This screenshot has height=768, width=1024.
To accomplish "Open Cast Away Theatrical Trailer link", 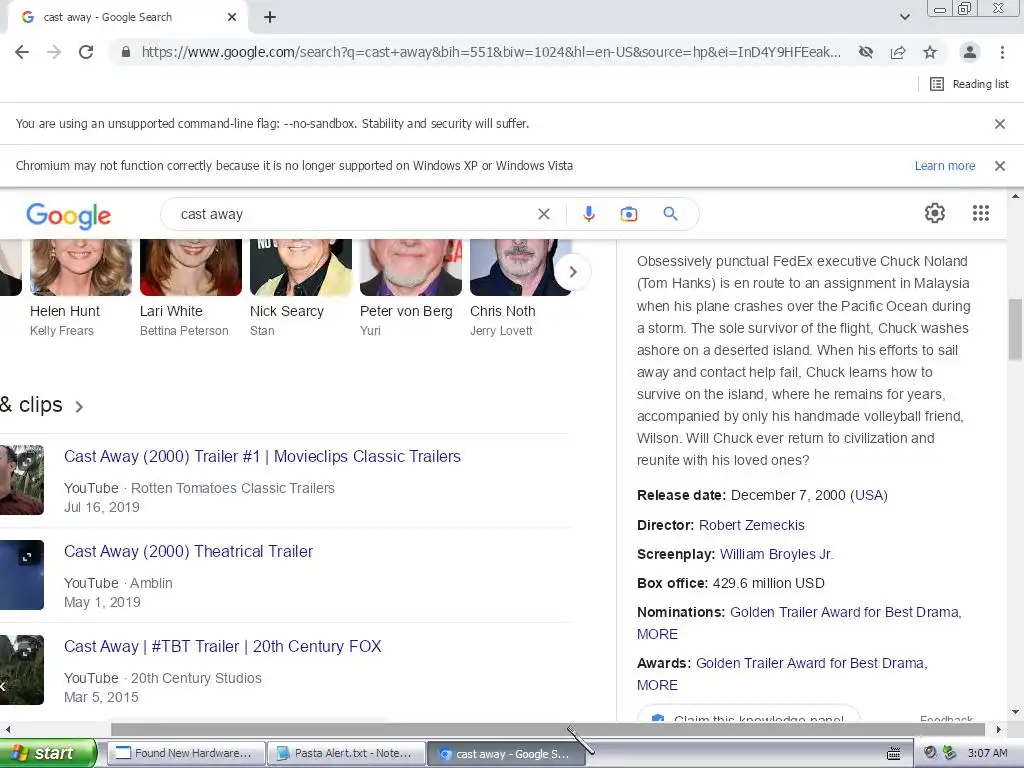I will click(x=188, y=551).
